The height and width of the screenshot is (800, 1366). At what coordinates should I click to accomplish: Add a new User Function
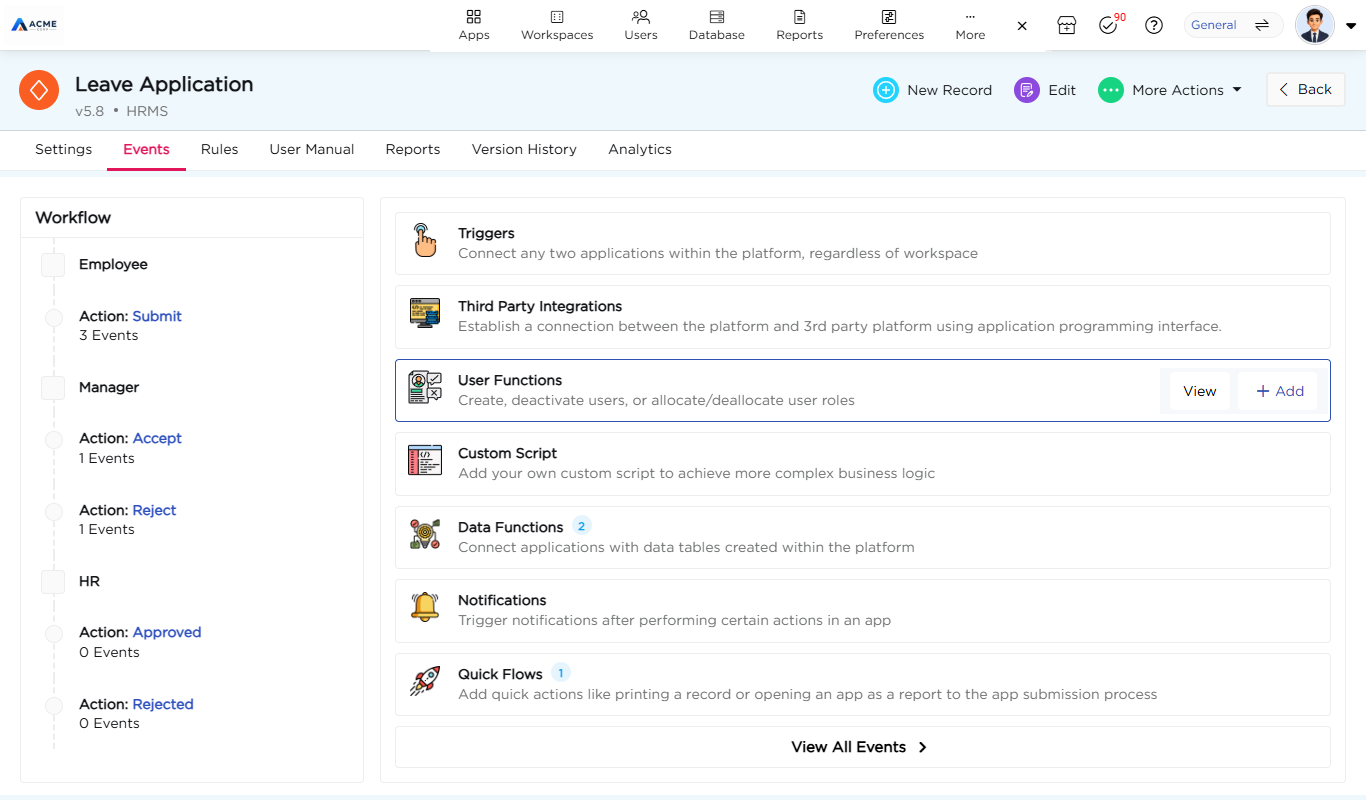[x=1280, y=391]
